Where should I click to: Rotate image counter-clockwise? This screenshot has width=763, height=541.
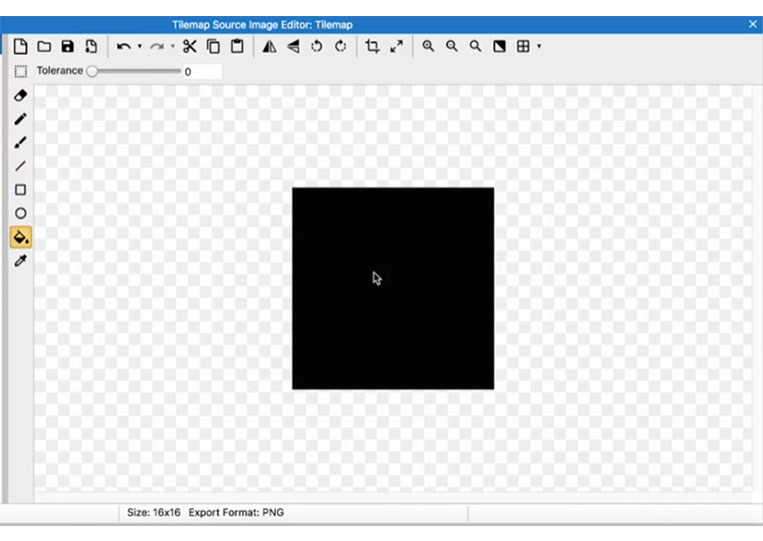click(317, 46)
